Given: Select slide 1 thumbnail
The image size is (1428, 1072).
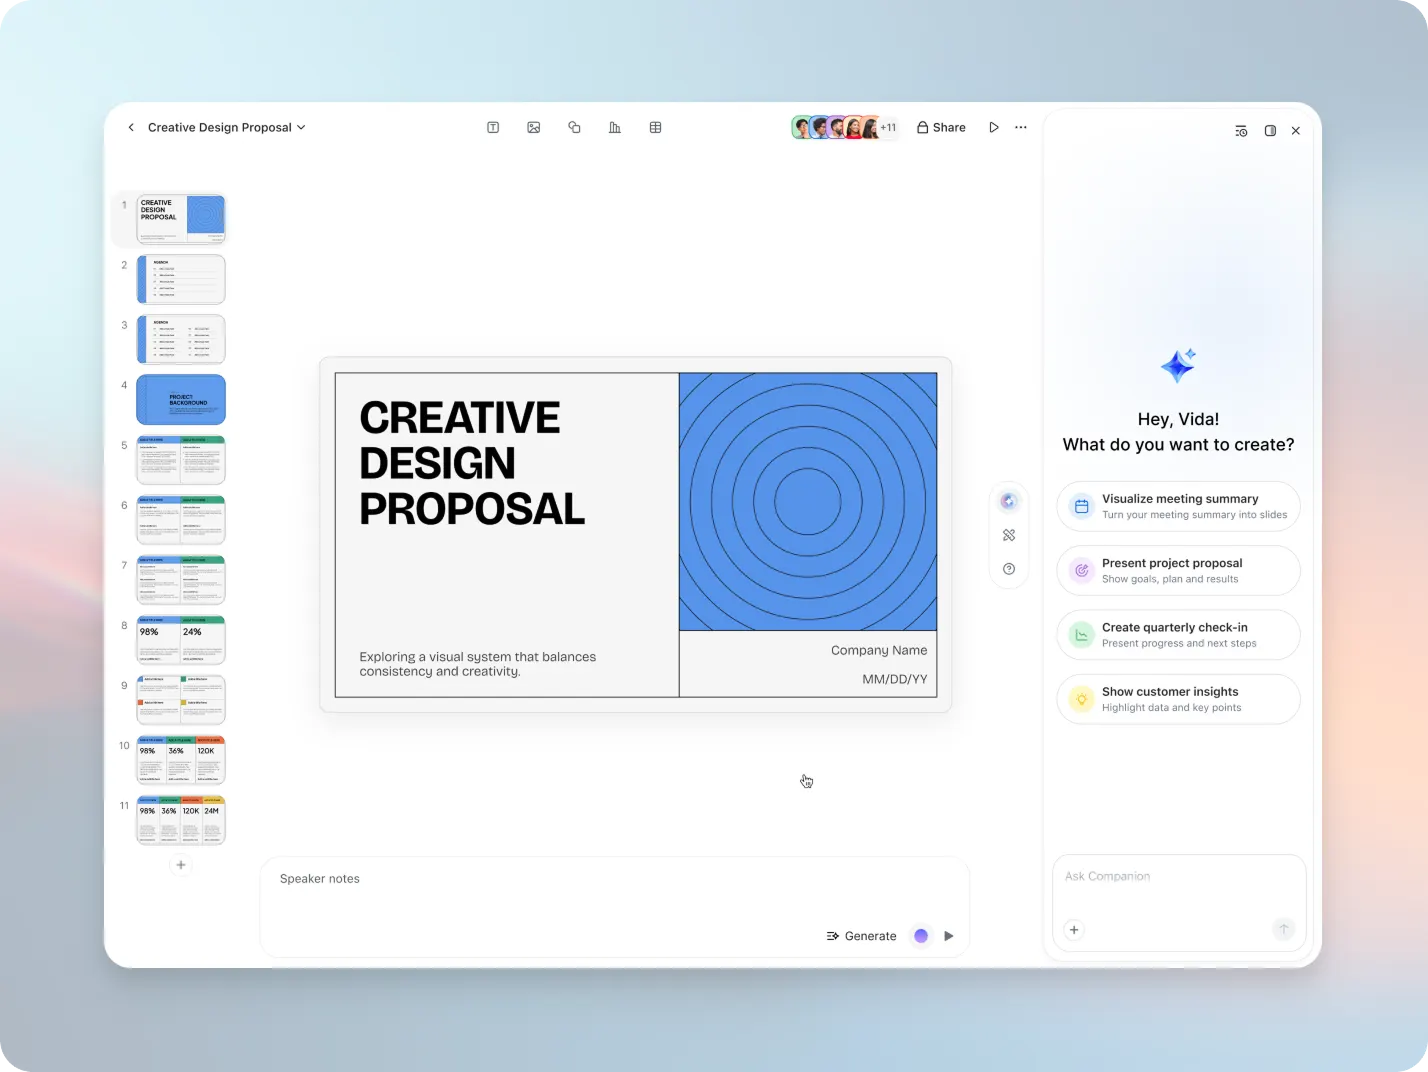Looking at the screenshot, I should [181, 219].
